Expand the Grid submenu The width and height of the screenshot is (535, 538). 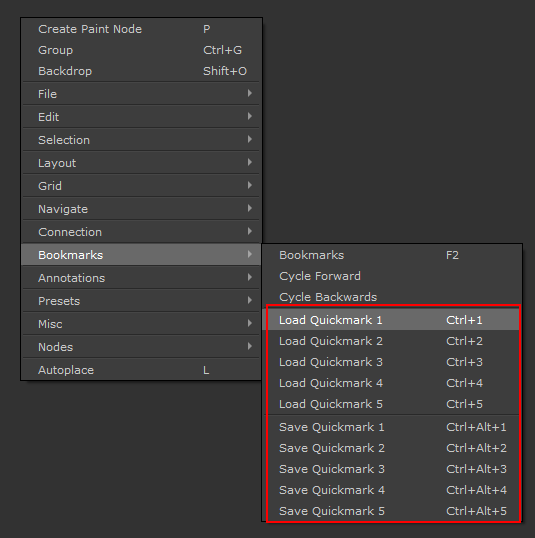[x=141, y=186]
